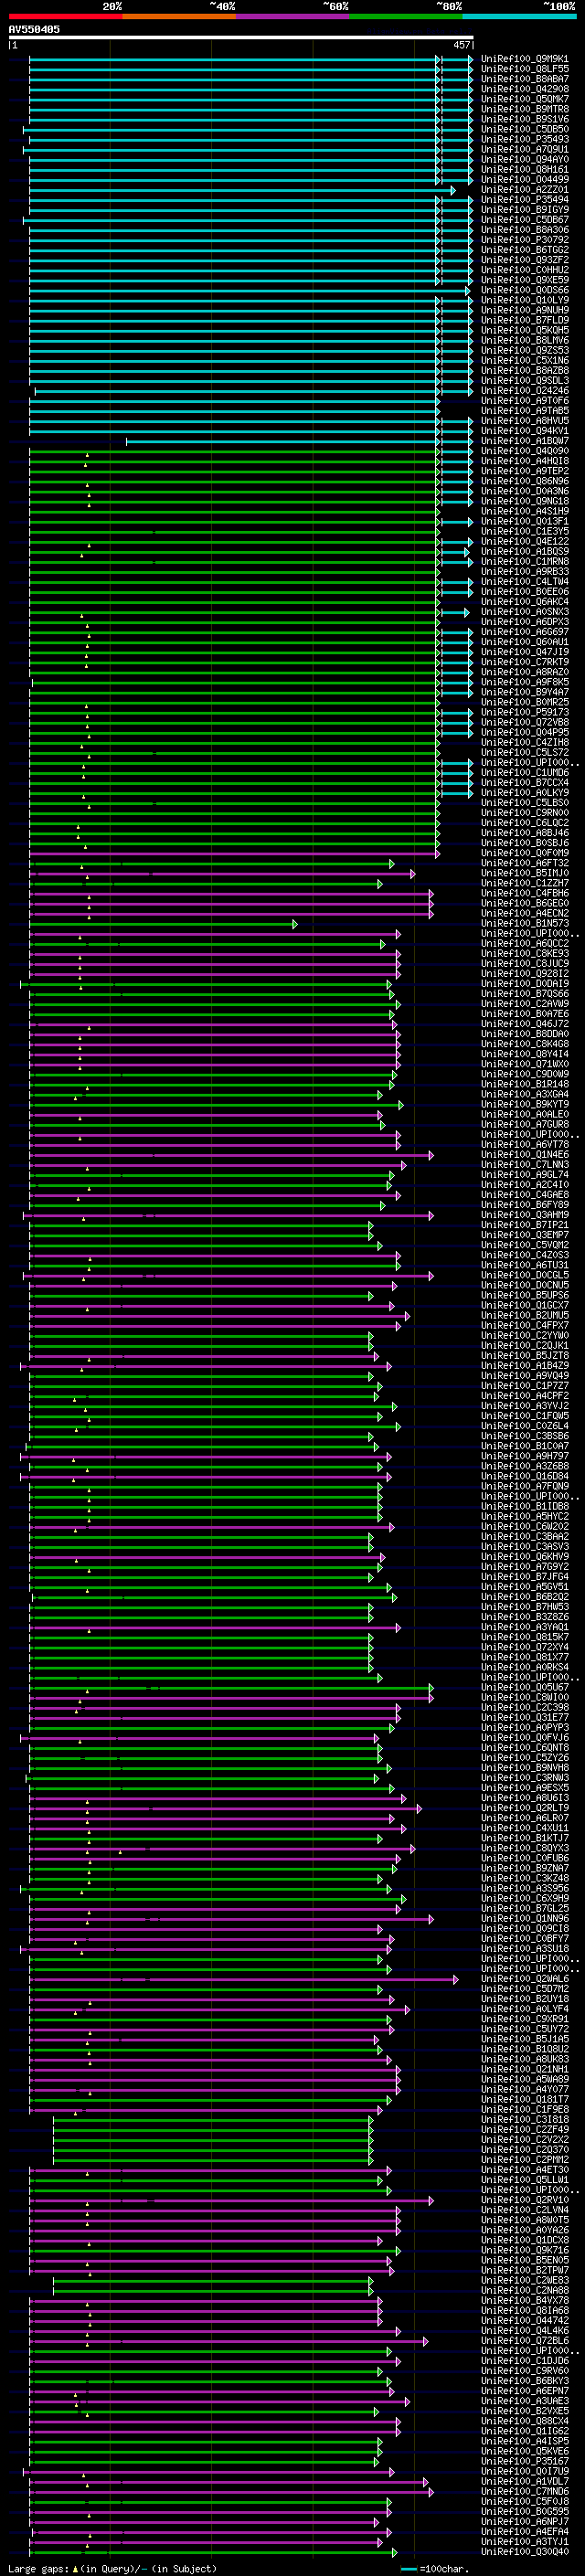This screenshot has height=2576, width=585.
Task: Select hit label UniRef100_P35493
Action: 524,139
